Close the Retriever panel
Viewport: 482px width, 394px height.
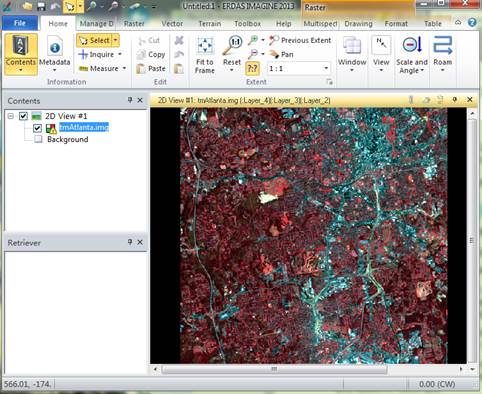(x=140, y=242)
